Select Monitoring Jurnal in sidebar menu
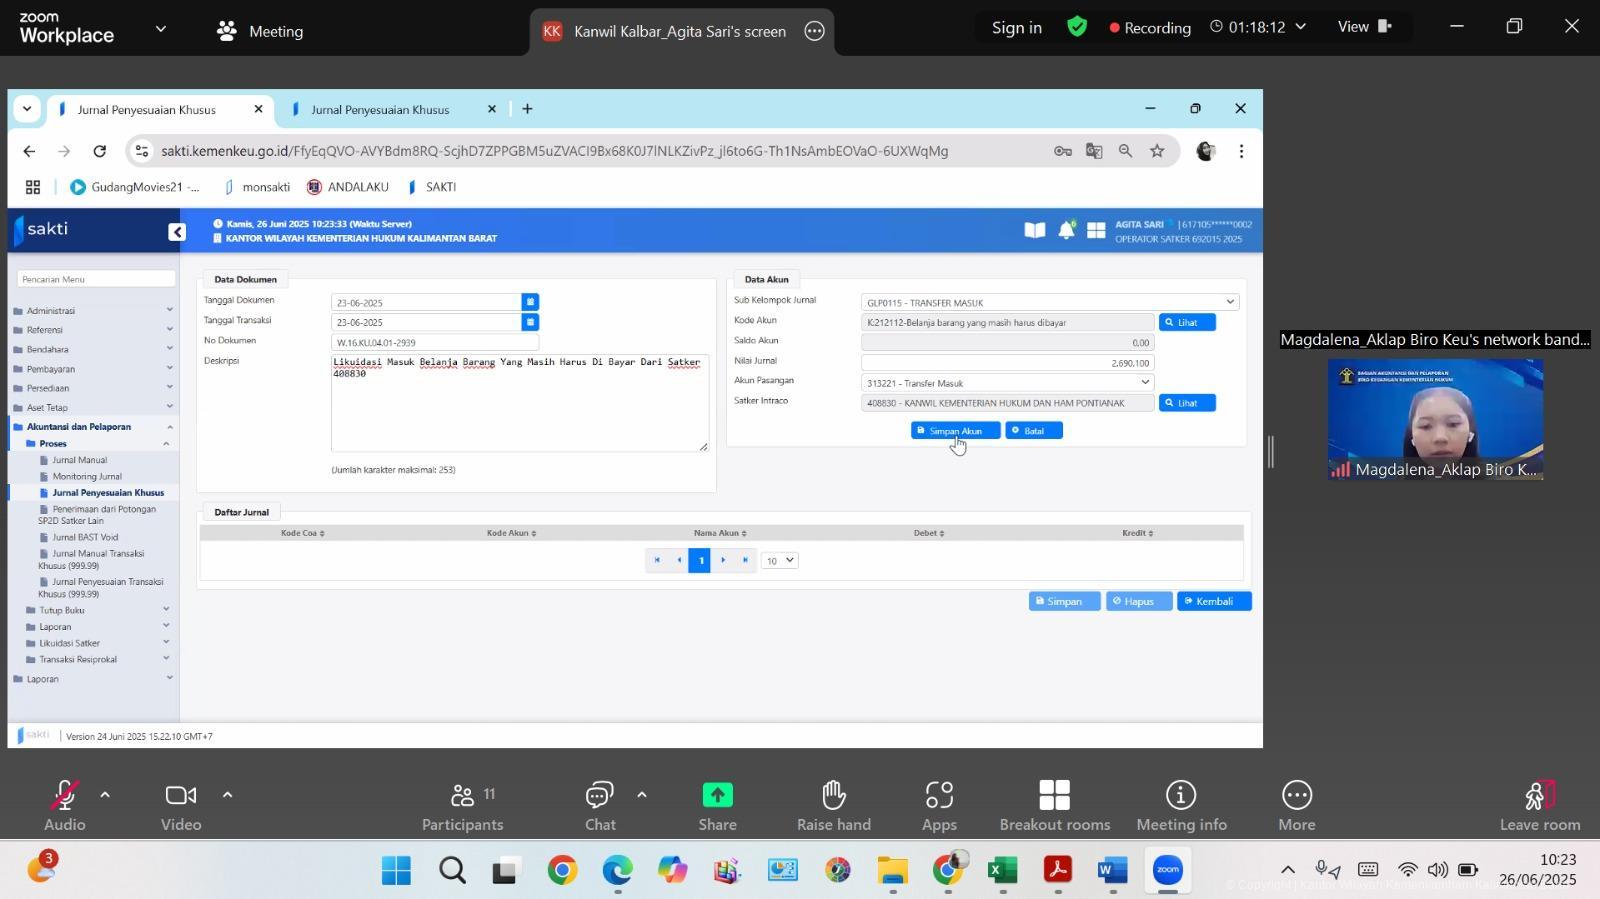This screenshot has width=1600, height=899. click(x=87, y=476)
